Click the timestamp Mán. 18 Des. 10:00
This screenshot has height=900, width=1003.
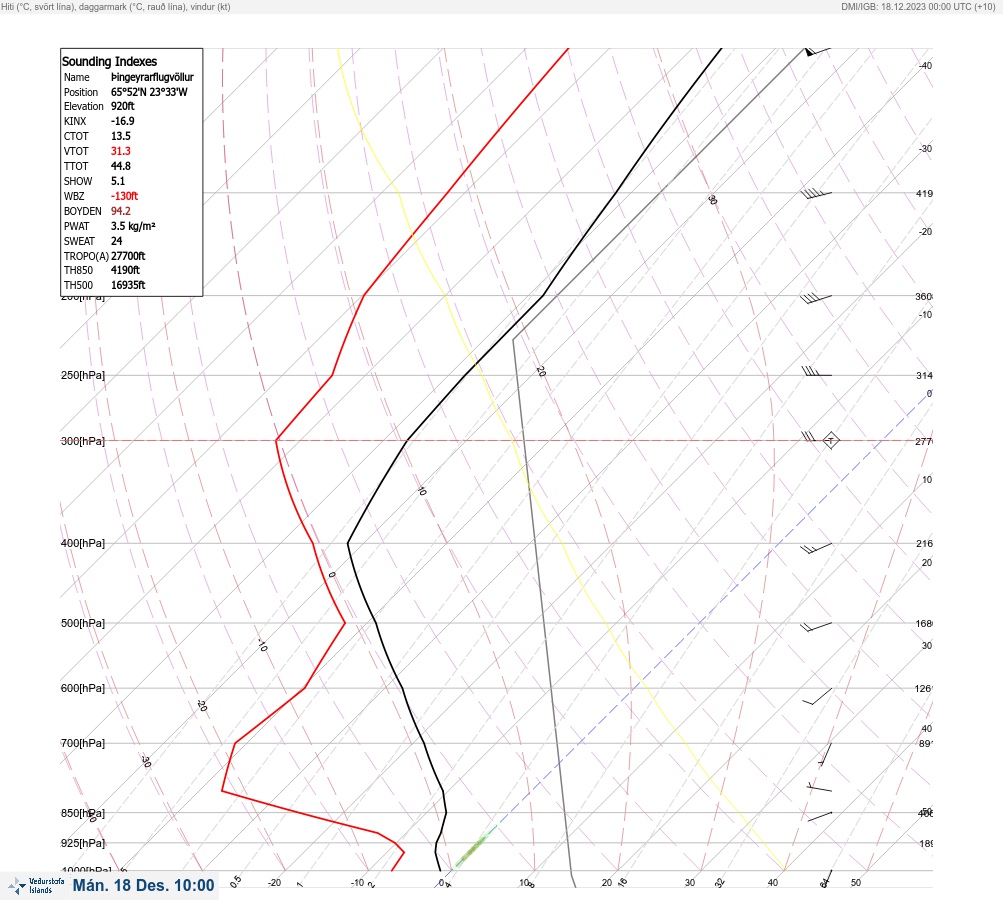click(143, 885)
